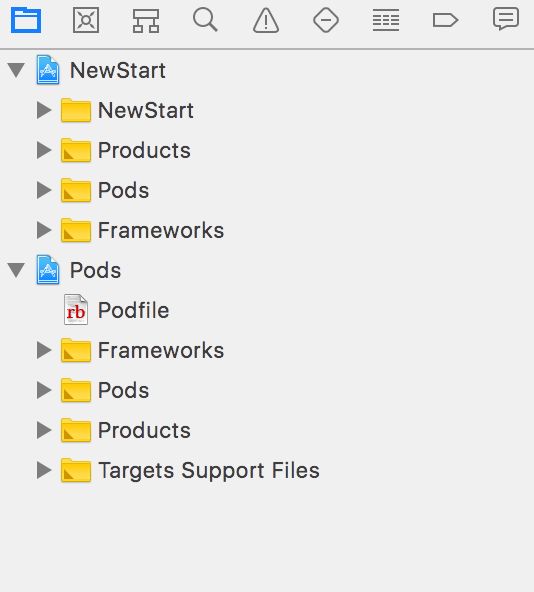The width and height of the screenshot is (534, 592).
Task: Open the Breakpoint navigator icon
Action: tap(445, 20)
